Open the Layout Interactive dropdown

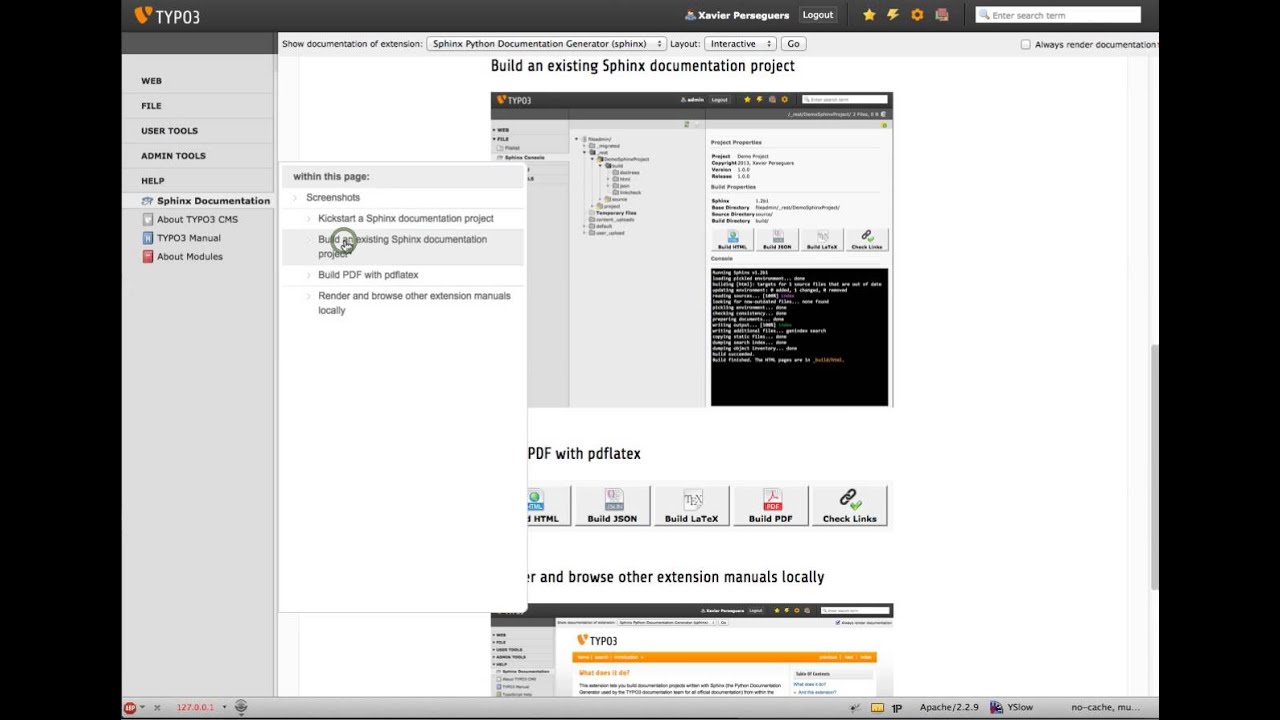click(740, 44)
